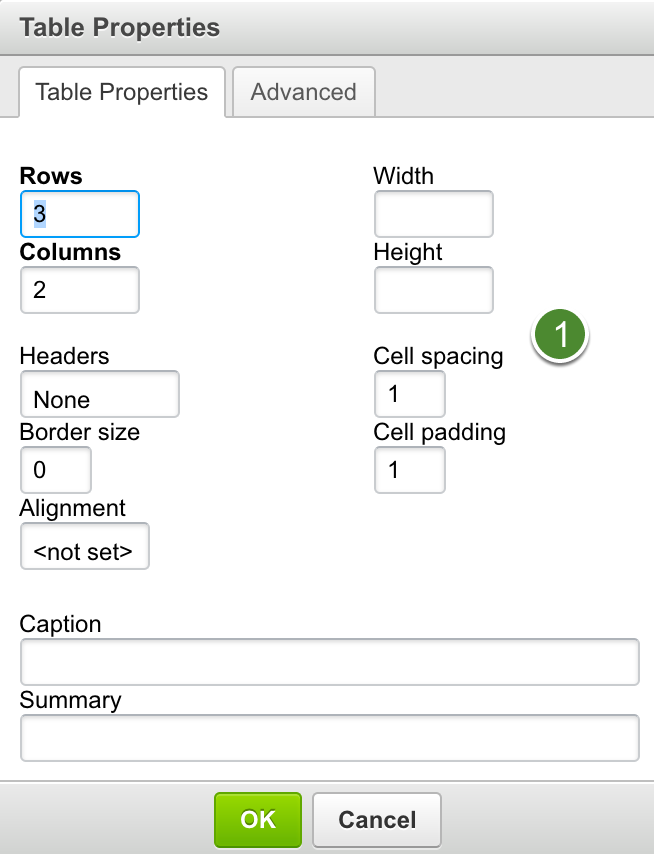Screen dimensions: 654x854
Task: Cancel the table properties dialog
Action: coord(377,820)
